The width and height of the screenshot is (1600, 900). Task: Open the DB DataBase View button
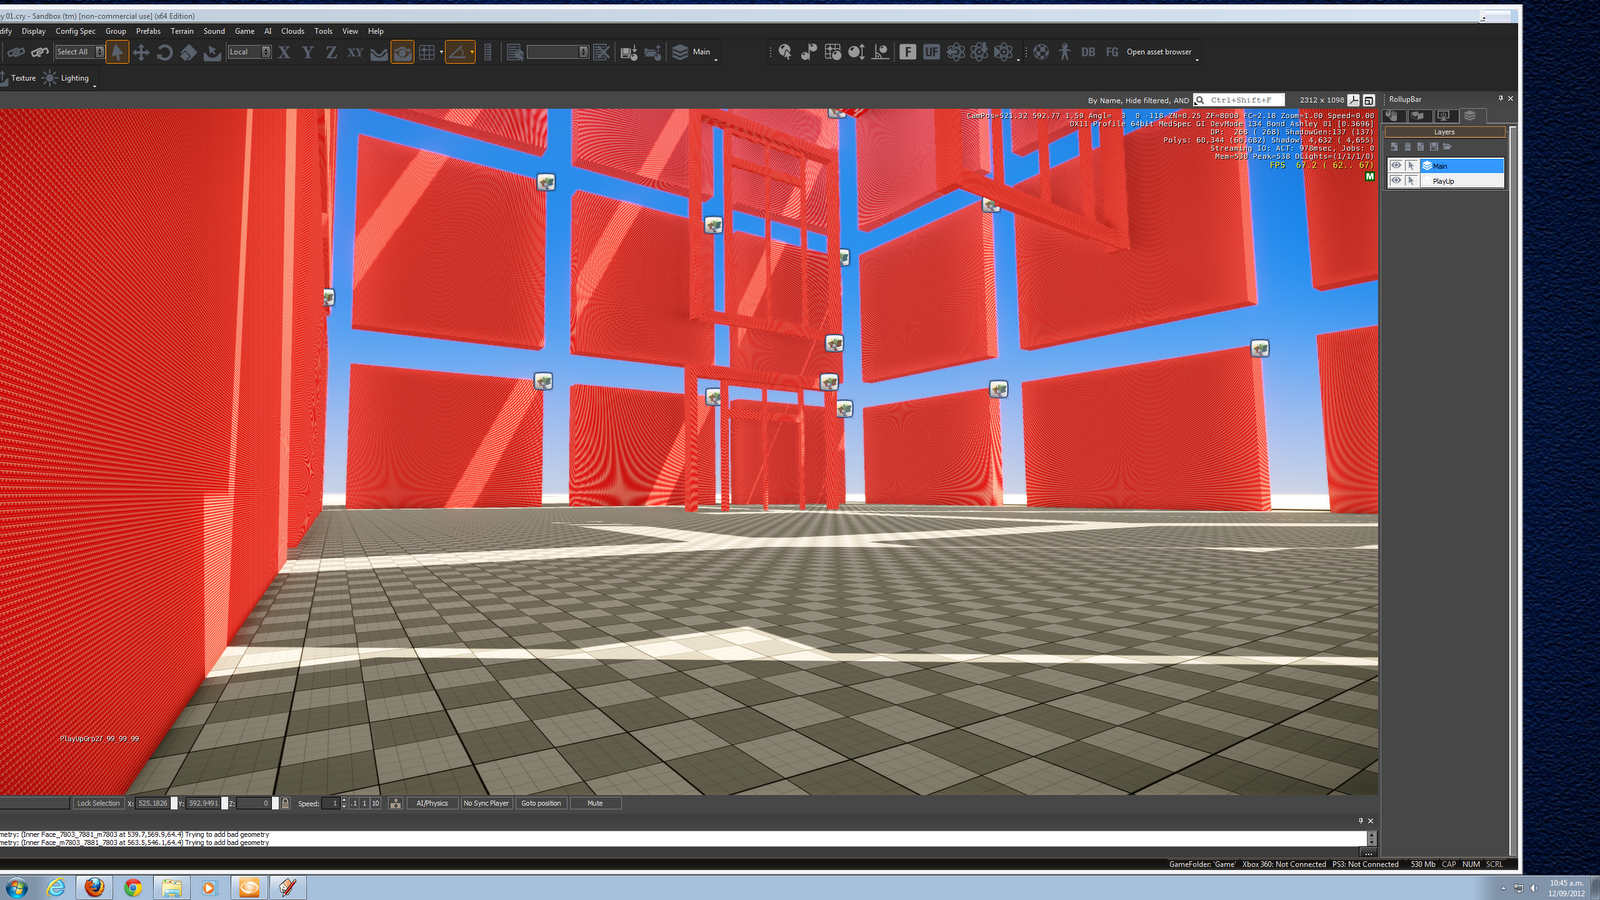tap(1088, 52)
